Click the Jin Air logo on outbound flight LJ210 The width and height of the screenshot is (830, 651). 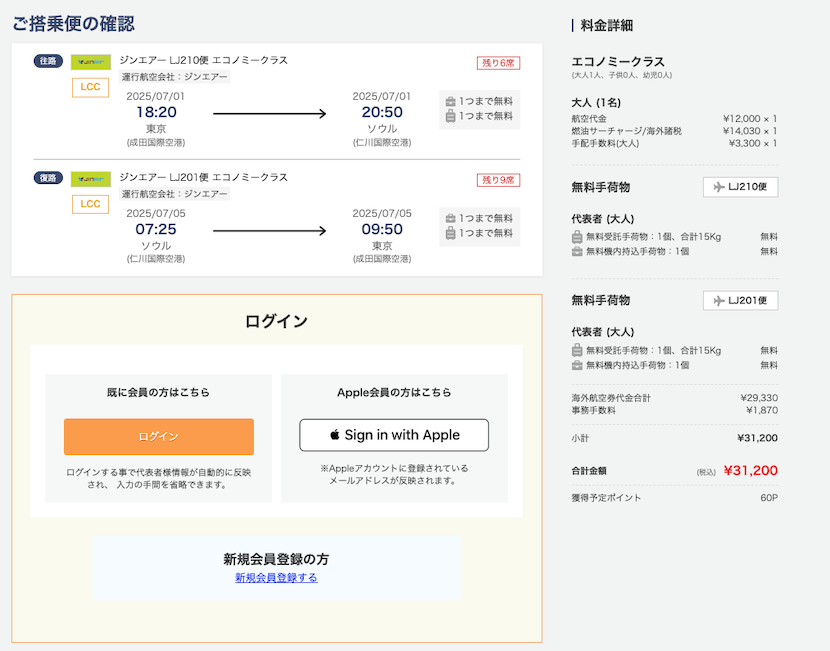pyautogui.click(x=90, y=62)
